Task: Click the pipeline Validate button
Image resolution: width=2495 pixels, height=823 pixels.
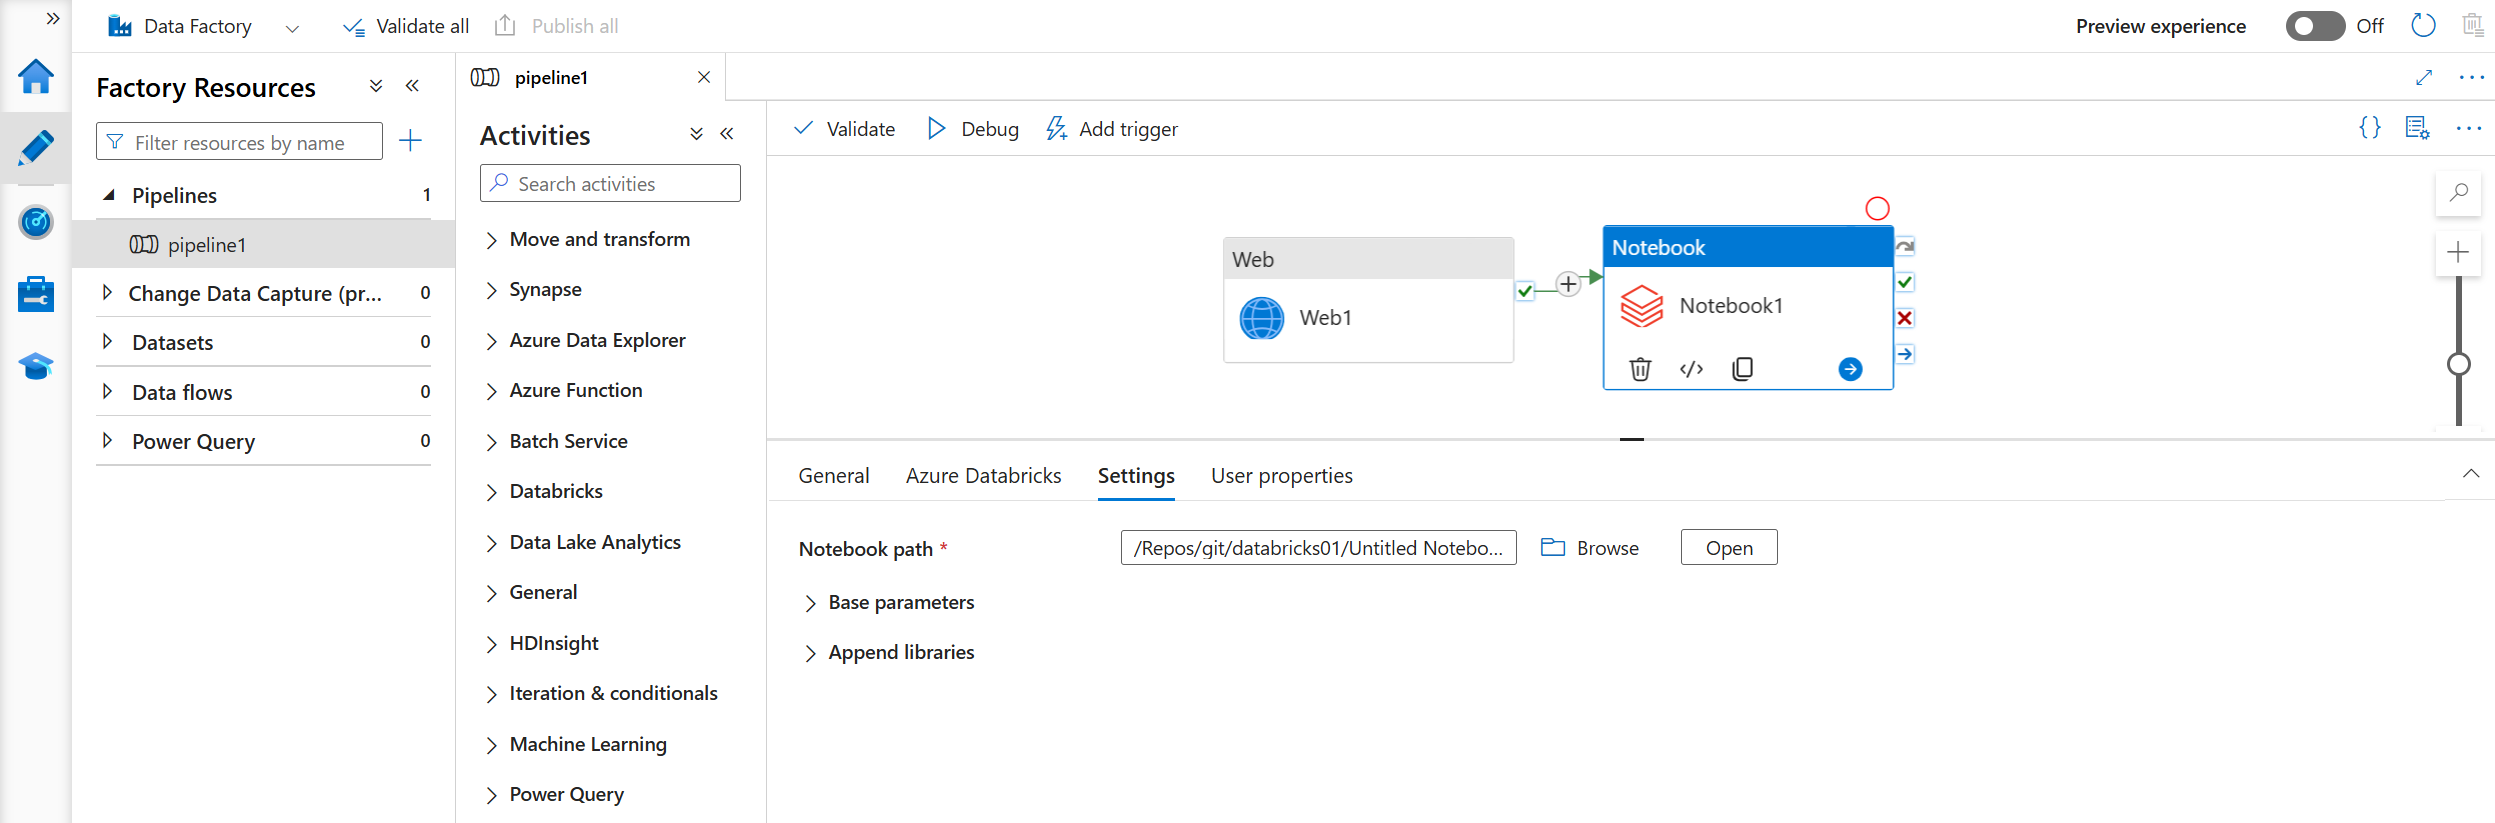Action: [844, 129]
